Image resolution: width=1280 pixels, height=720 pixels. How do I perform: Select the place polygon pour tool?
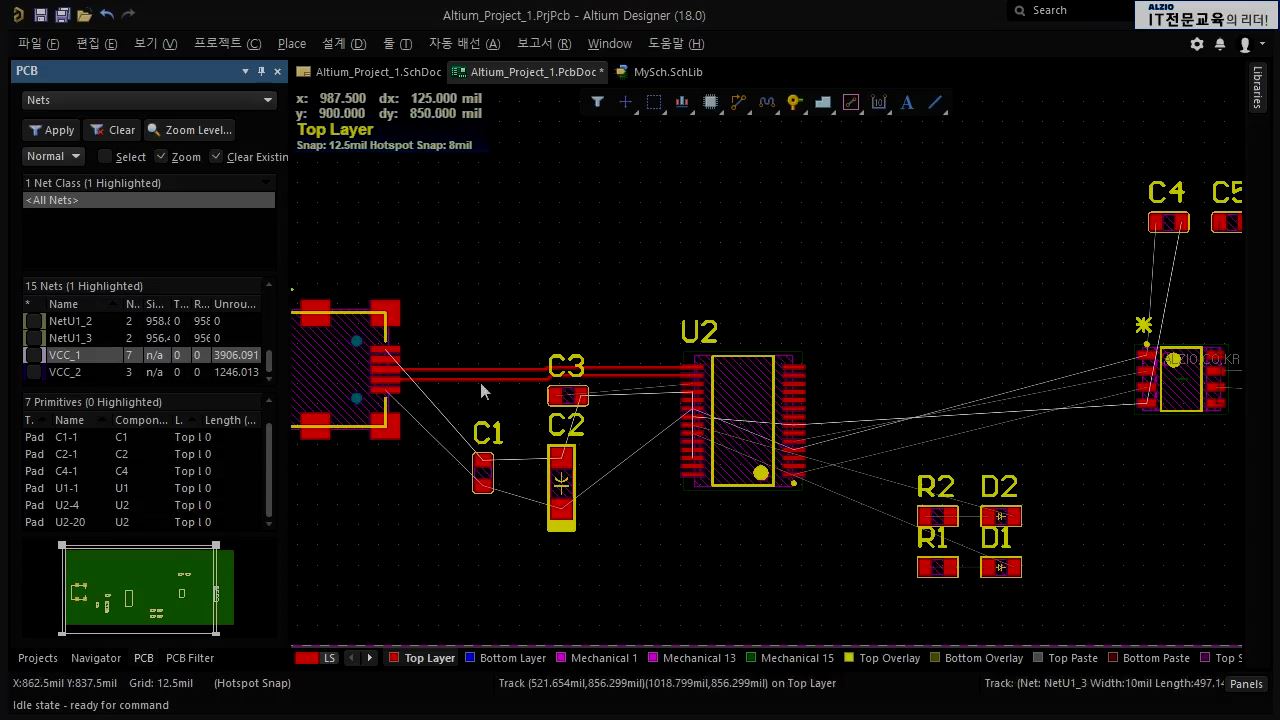click(x=823, y=102)
